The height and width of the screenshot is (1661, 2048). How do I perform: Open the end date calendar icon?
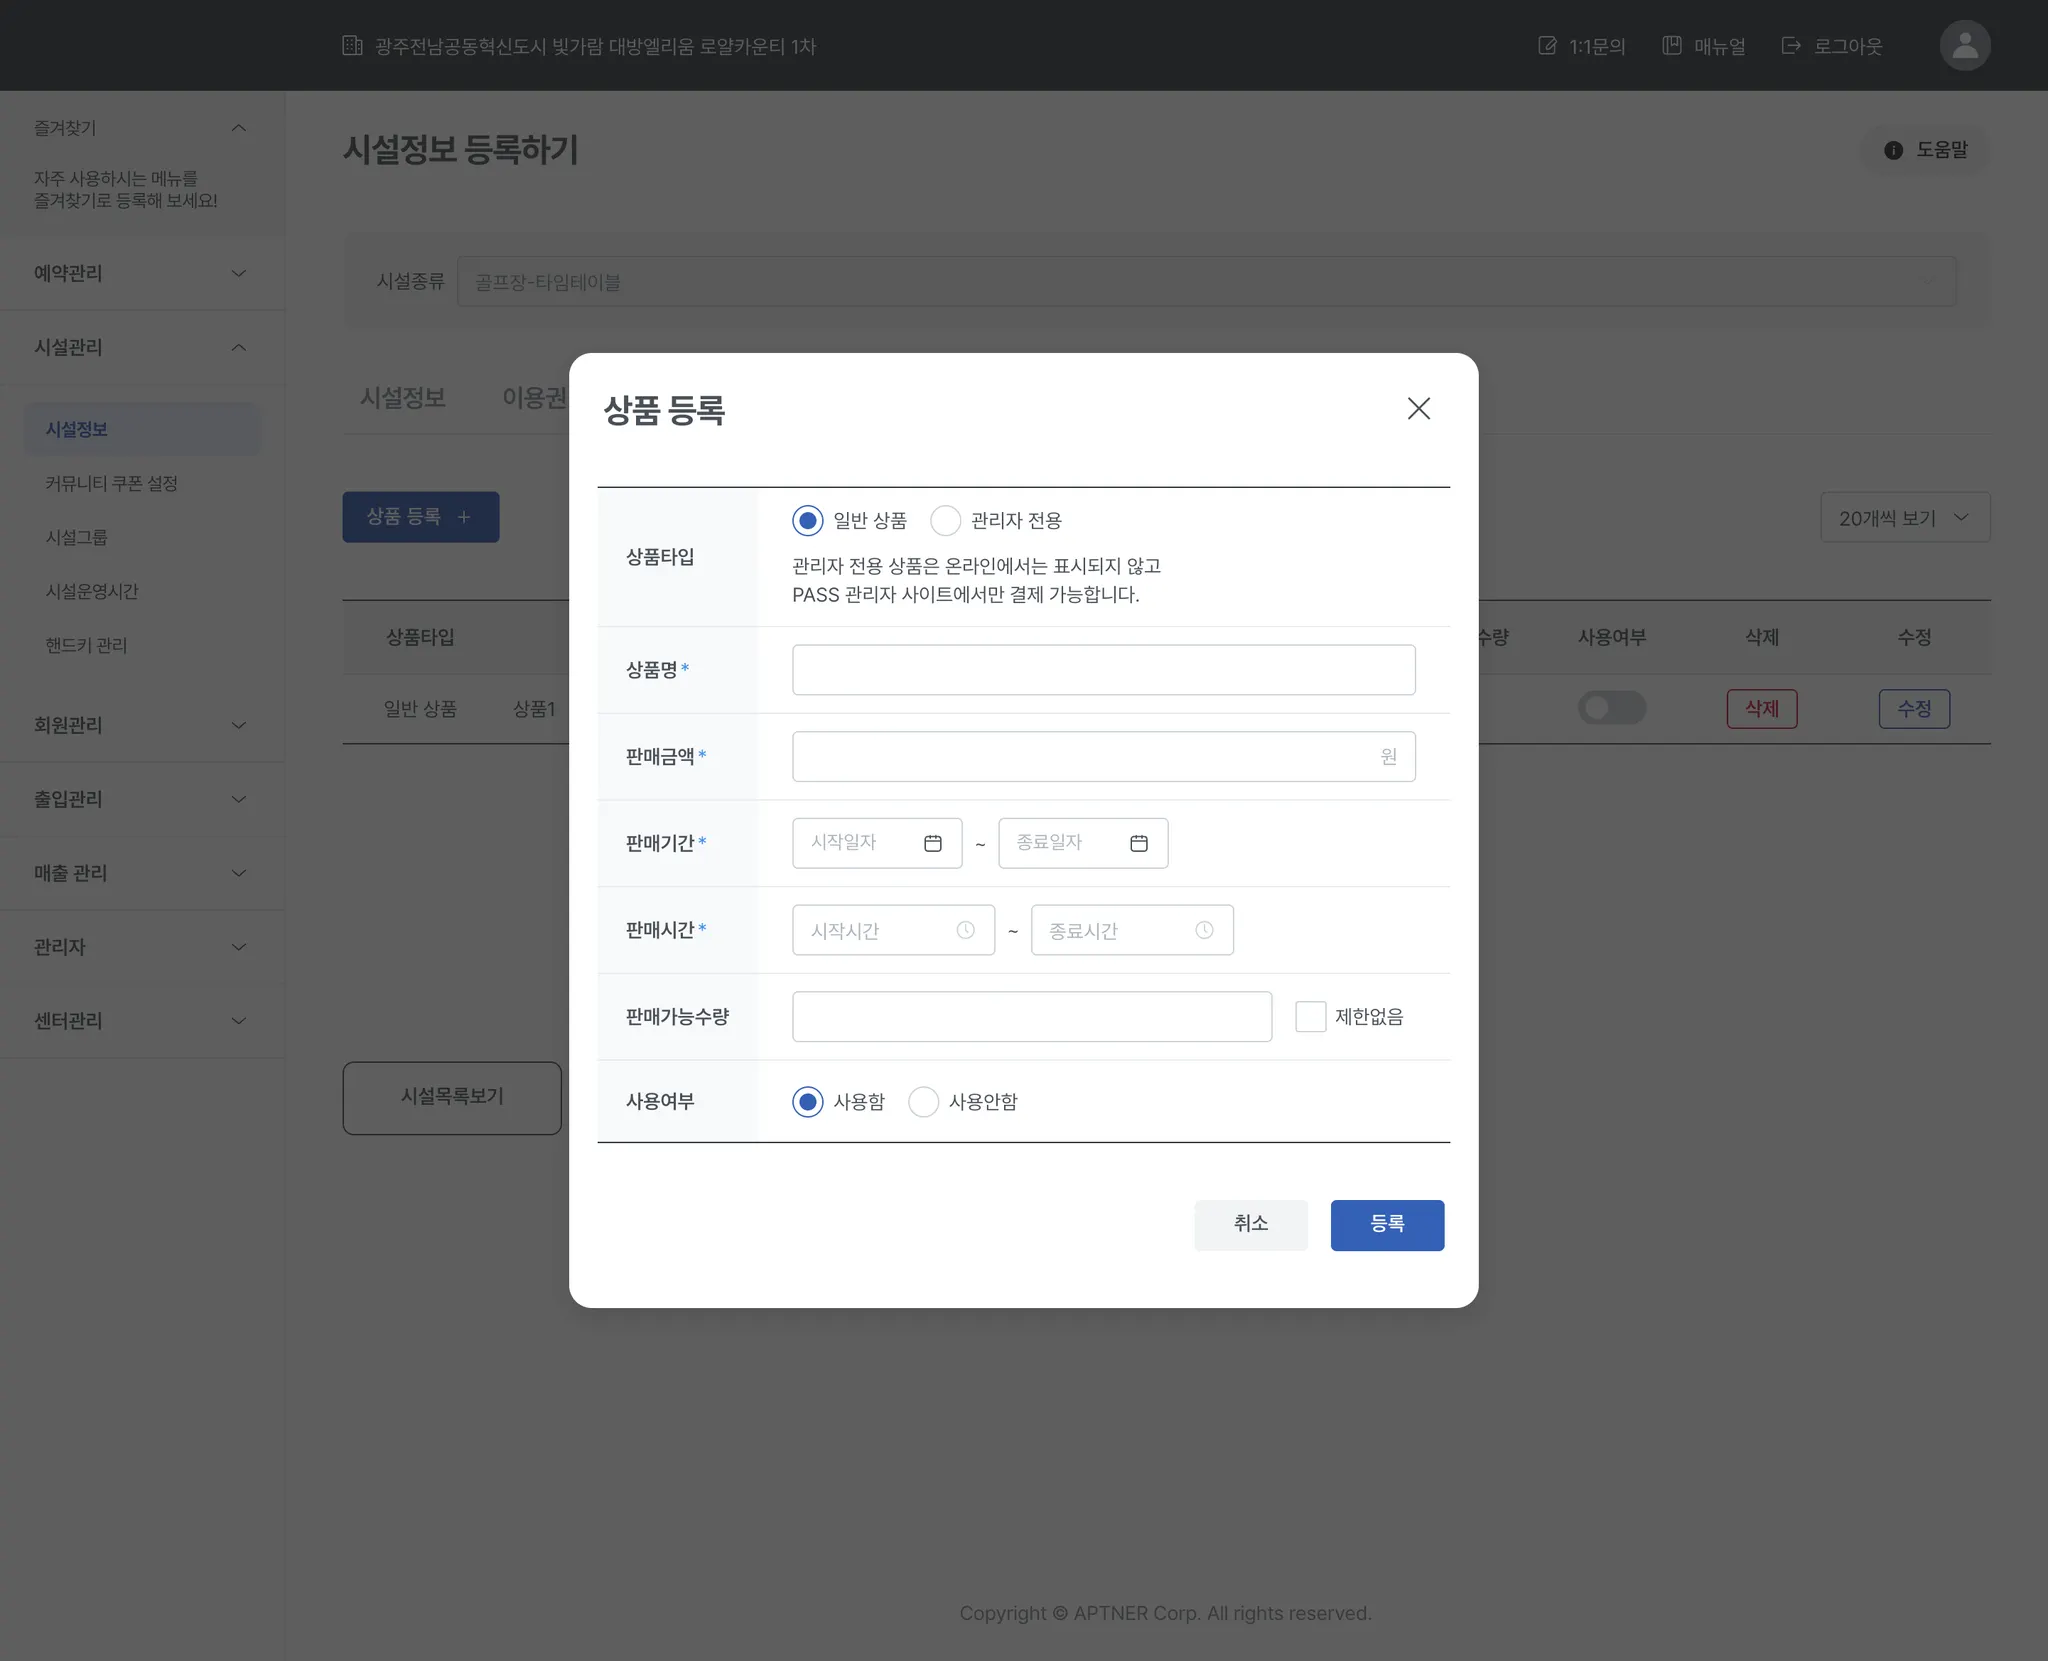click(1138, 843)
